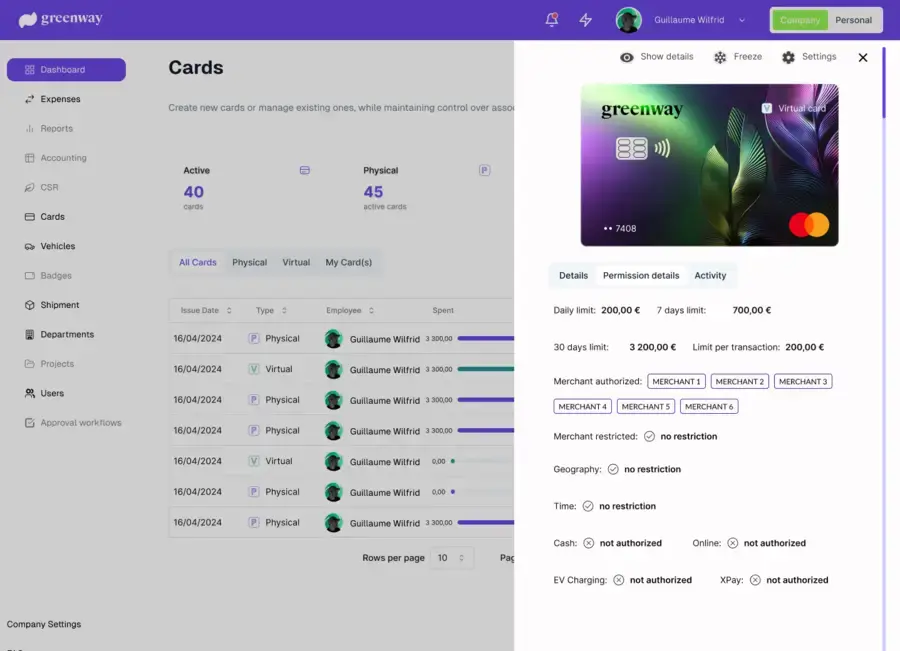Close the card details panel
900x651 pixels.
point(863,57)
